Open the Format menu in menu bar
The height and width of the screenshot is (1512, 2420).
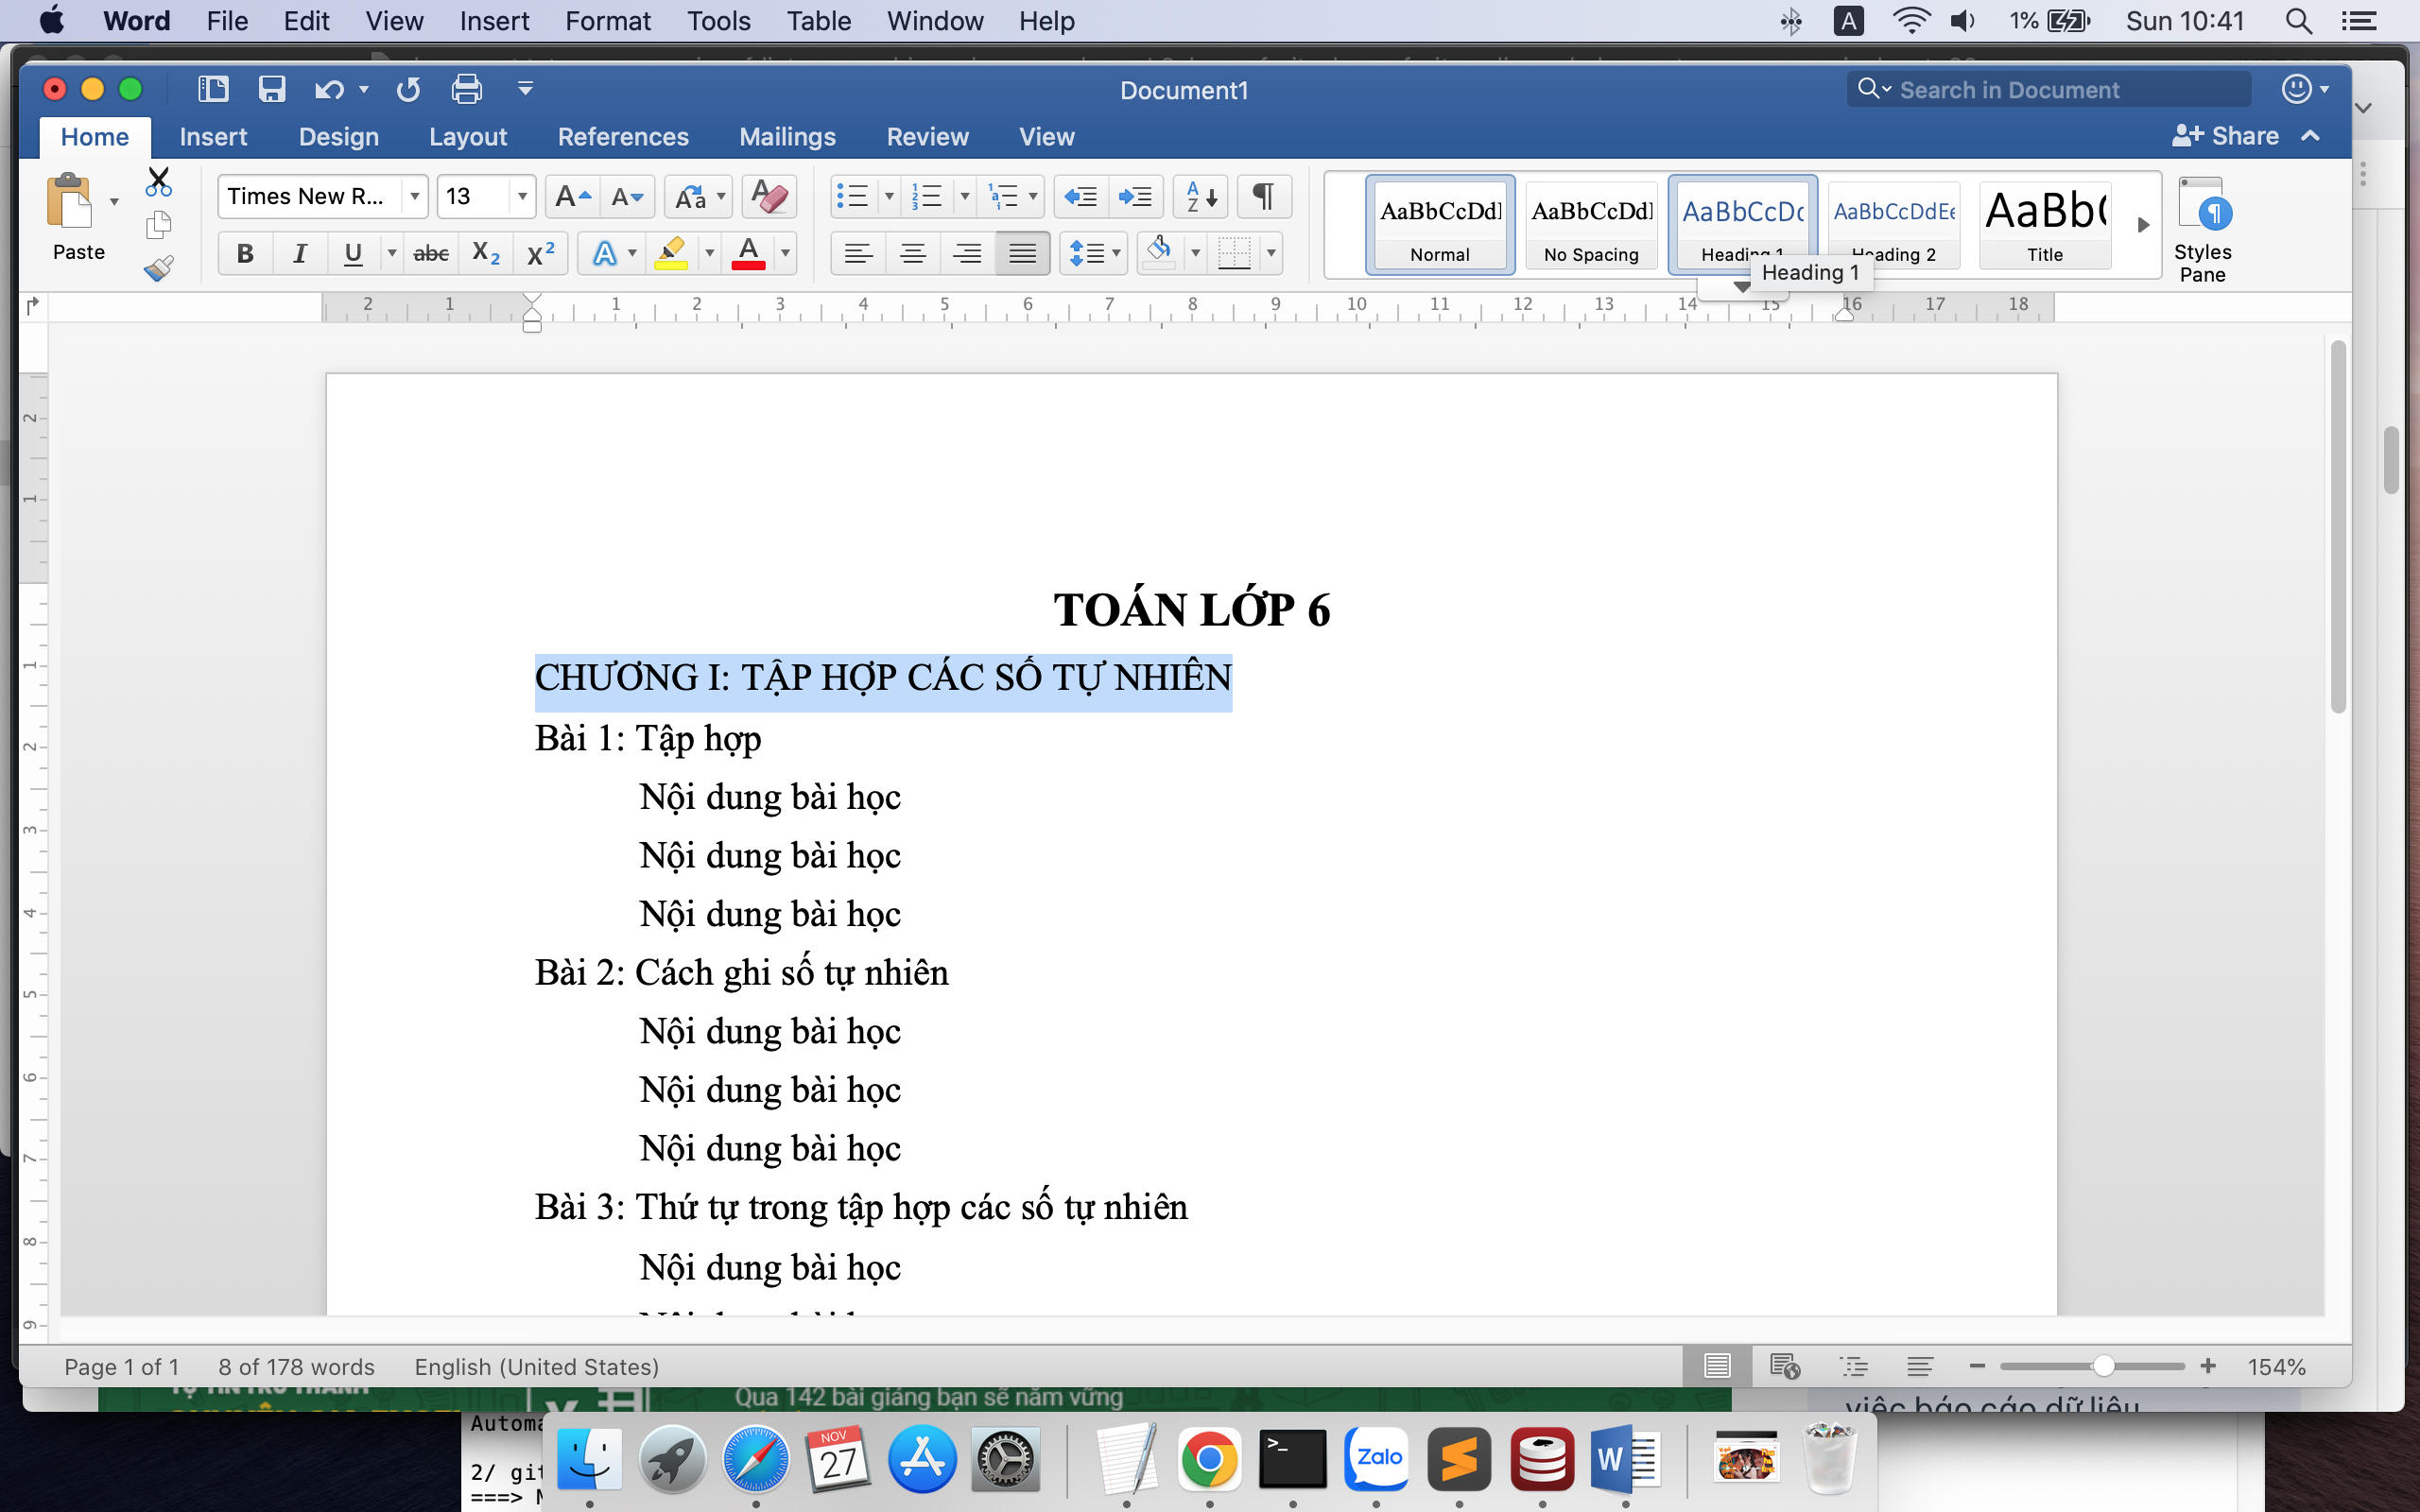(608, 21)
